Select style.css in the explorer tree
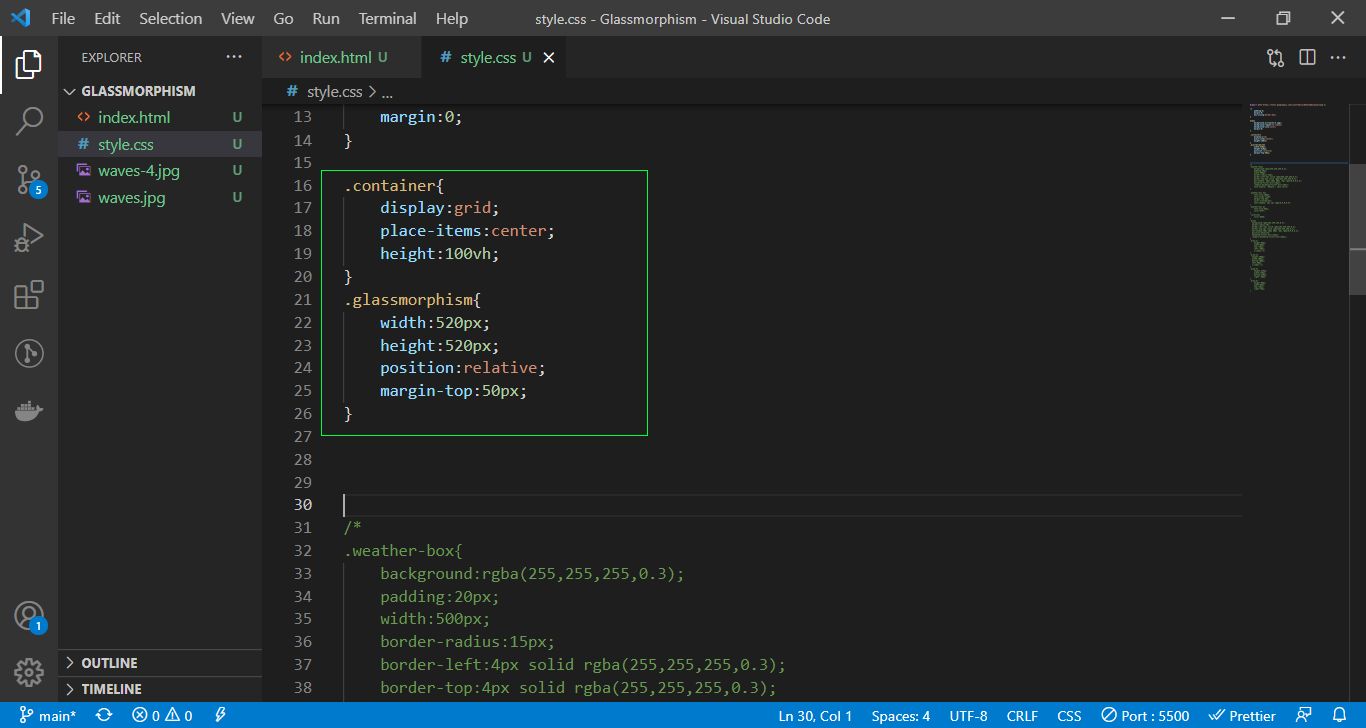 click(160, 144)
